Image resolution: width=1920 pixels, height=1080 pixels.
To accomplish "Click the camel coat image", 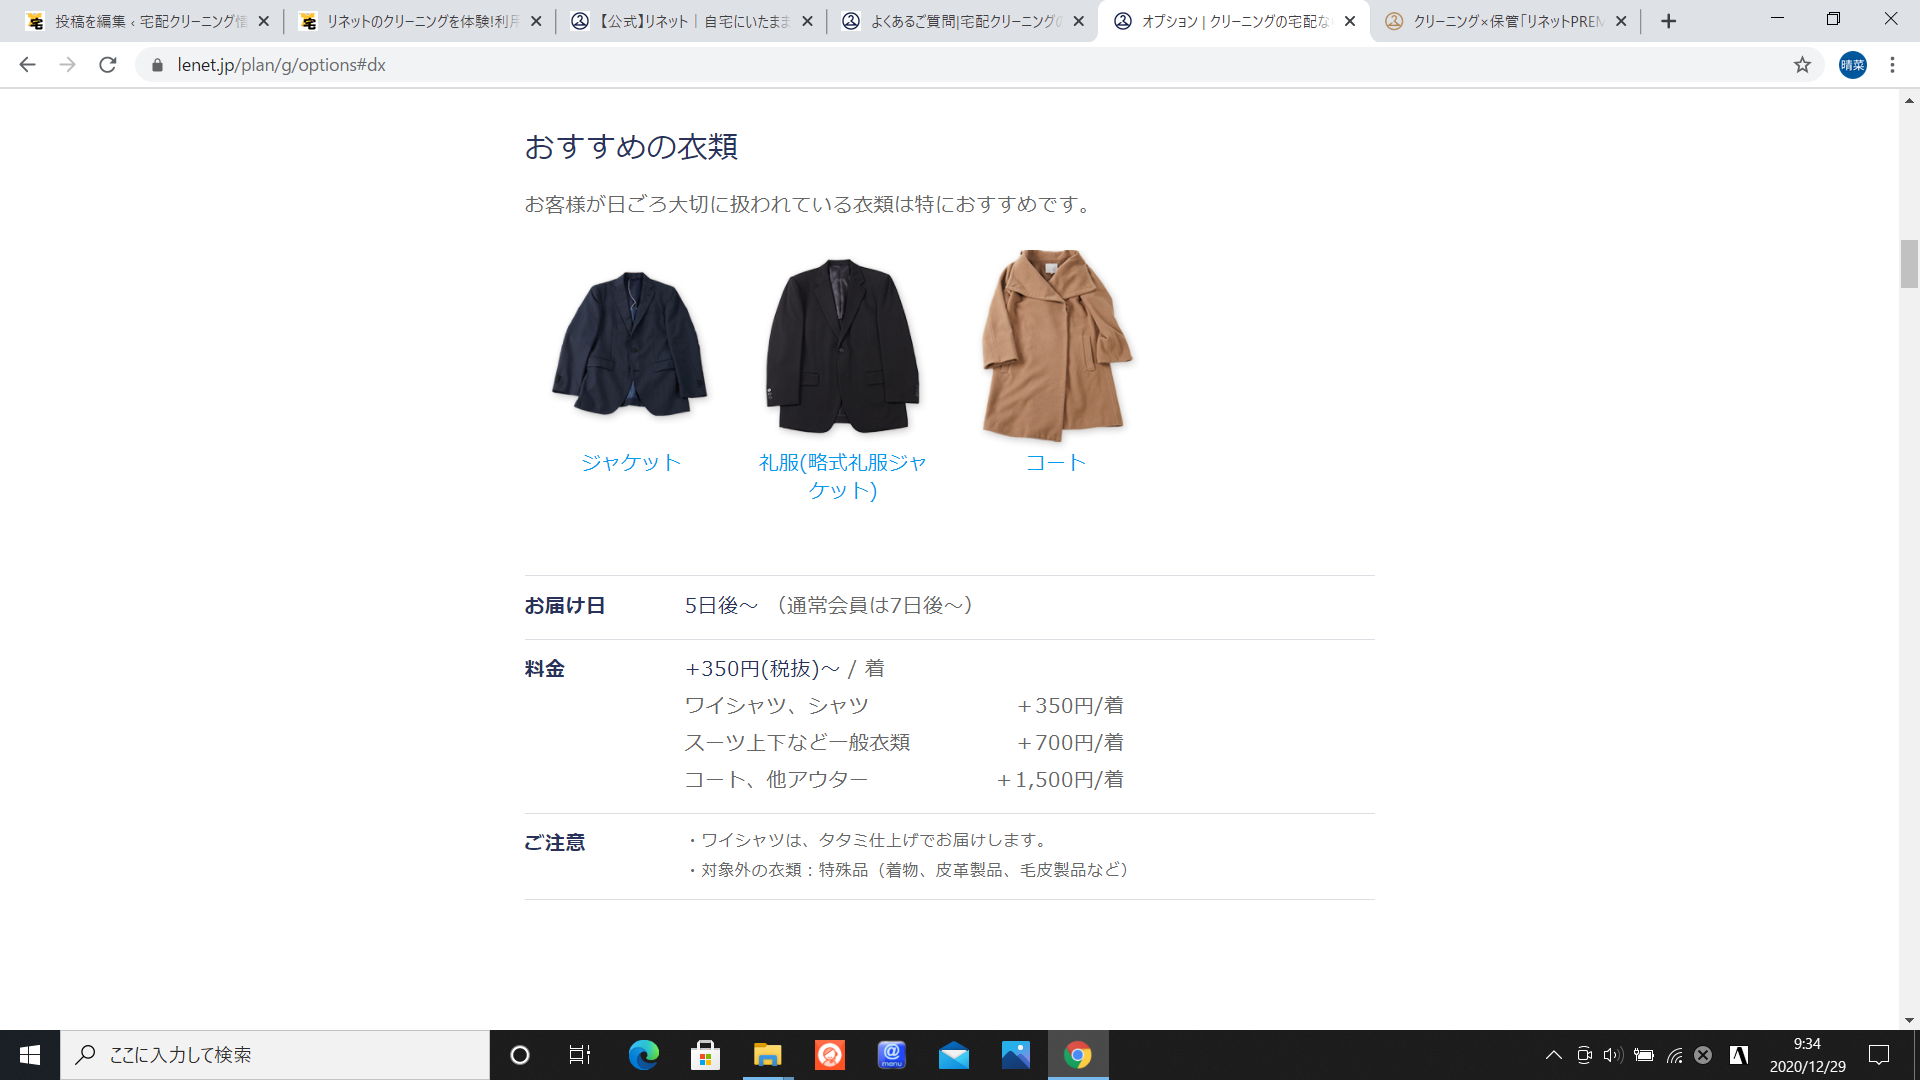I will (x=1056, y=346).
